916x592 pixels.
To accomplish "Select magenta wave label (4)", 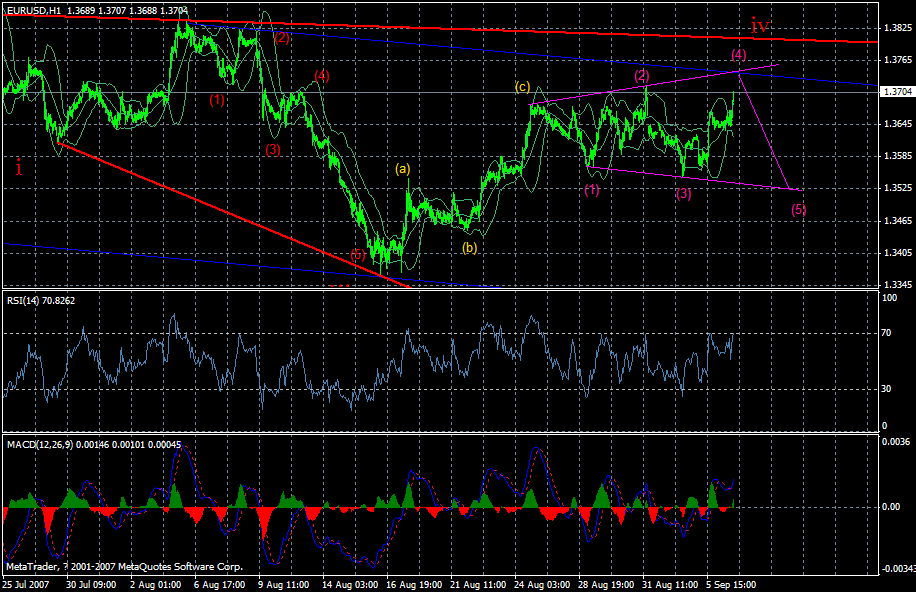I will pyautogui.click(x=738, y=54).
